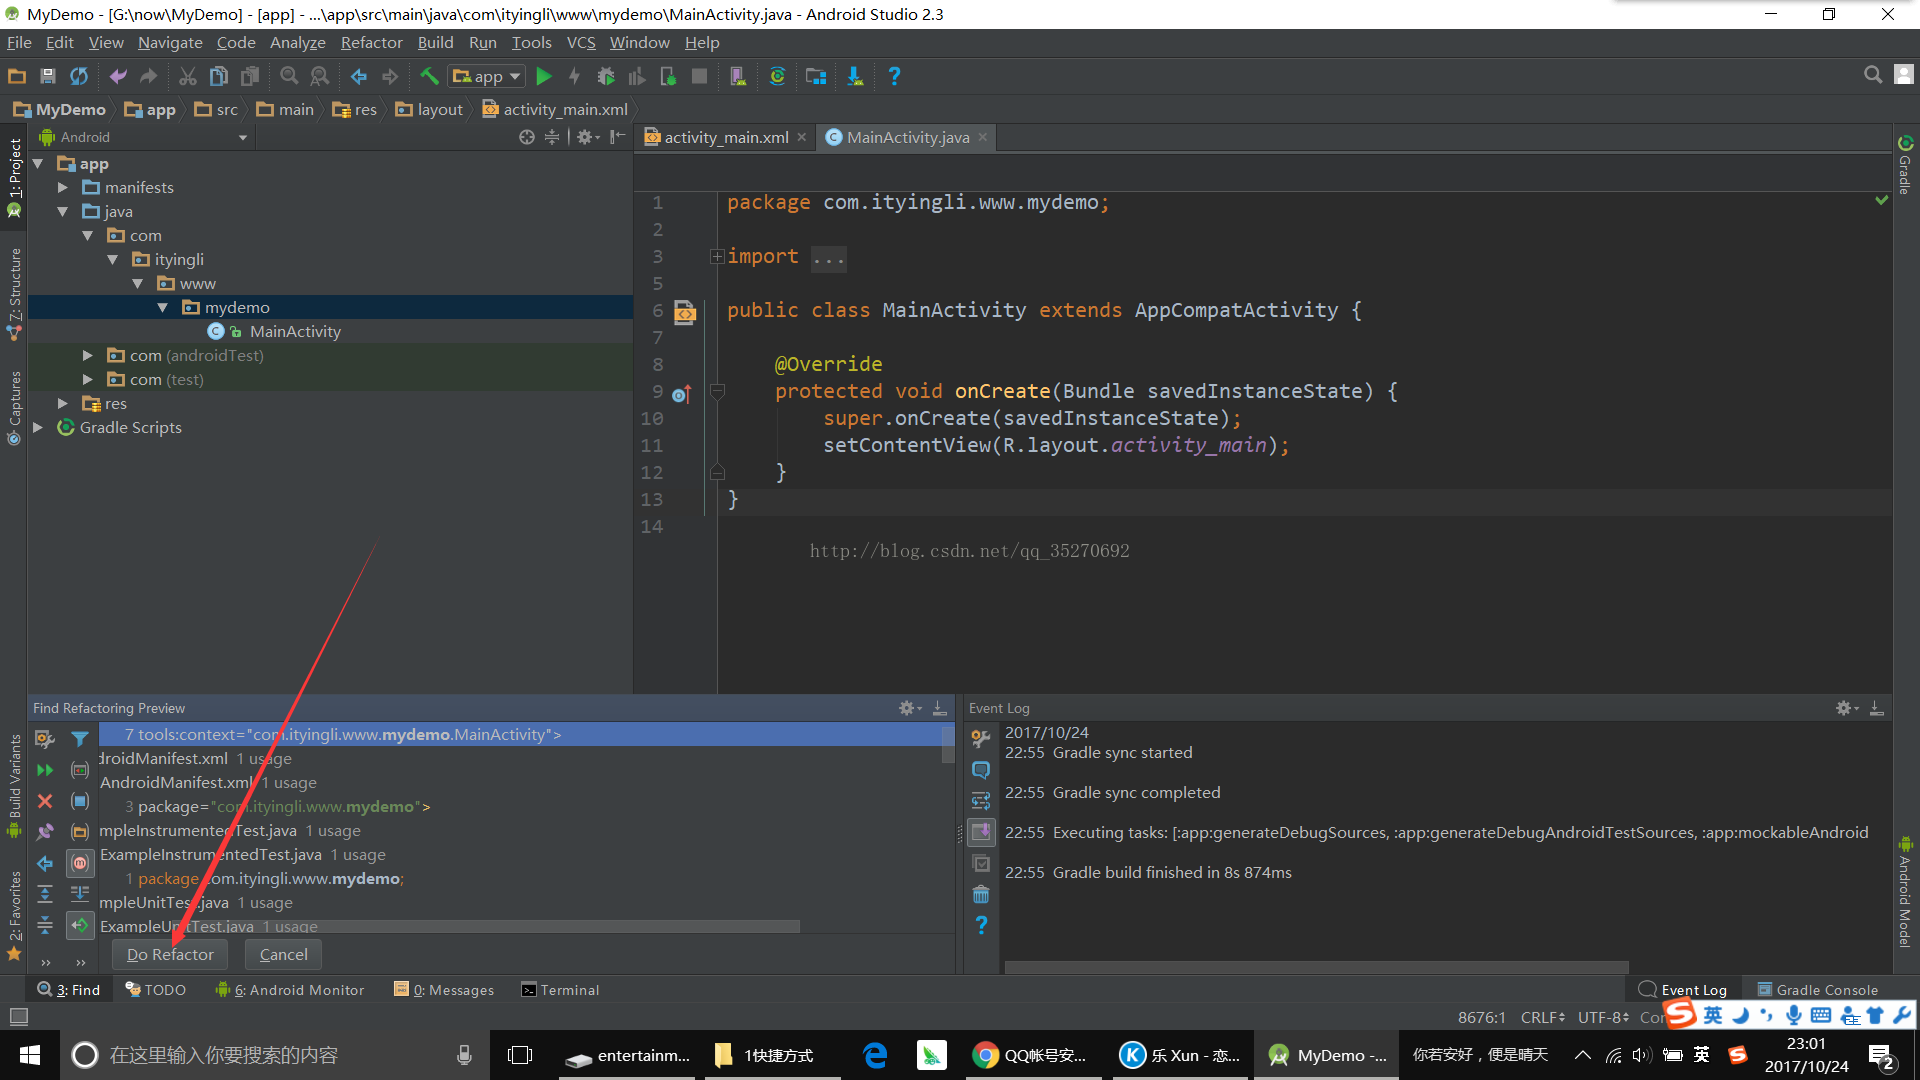The width and height of the screenshot is (1920, 1080).
Task: Switch to activity_main.xml editor tab
Action: pyautogui.click(x=724, y=137)
